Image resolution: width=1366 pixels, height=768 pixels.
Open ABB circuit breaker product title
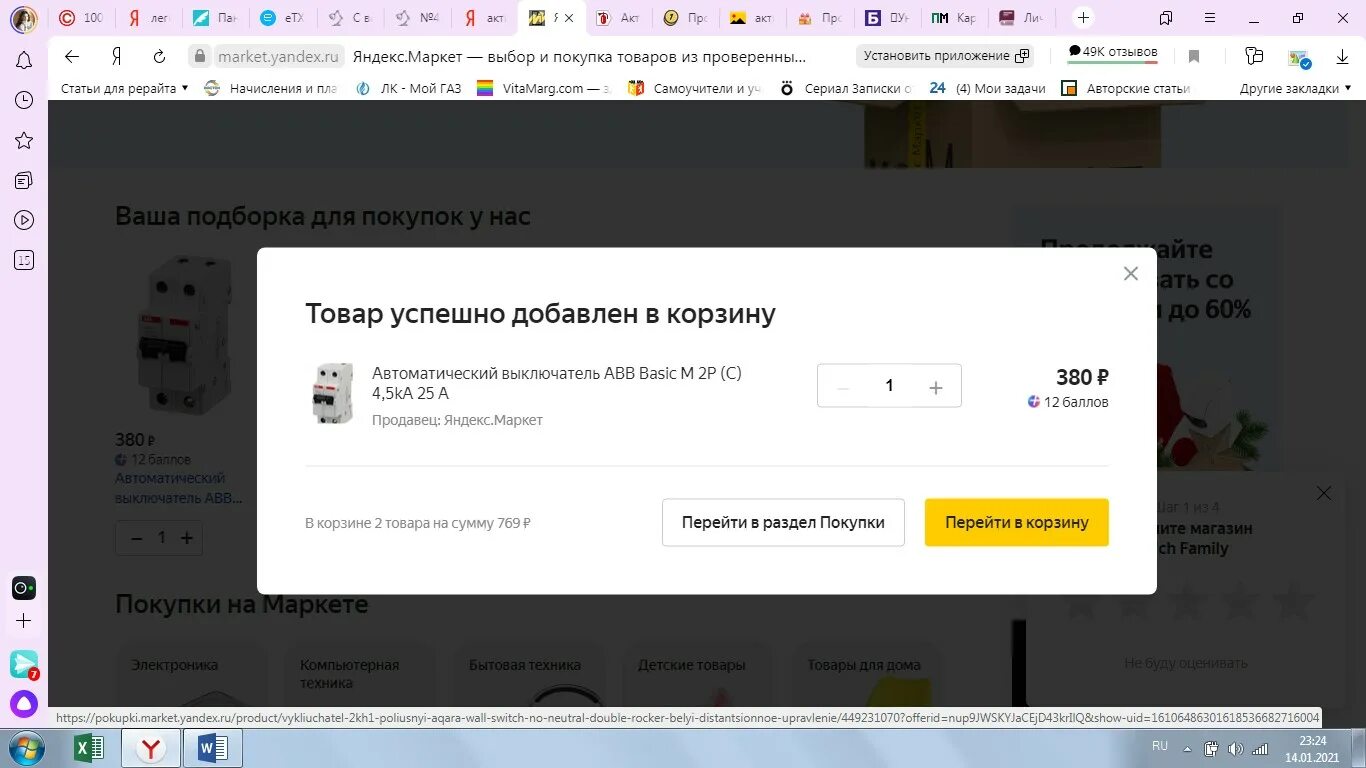click(557, 383)
